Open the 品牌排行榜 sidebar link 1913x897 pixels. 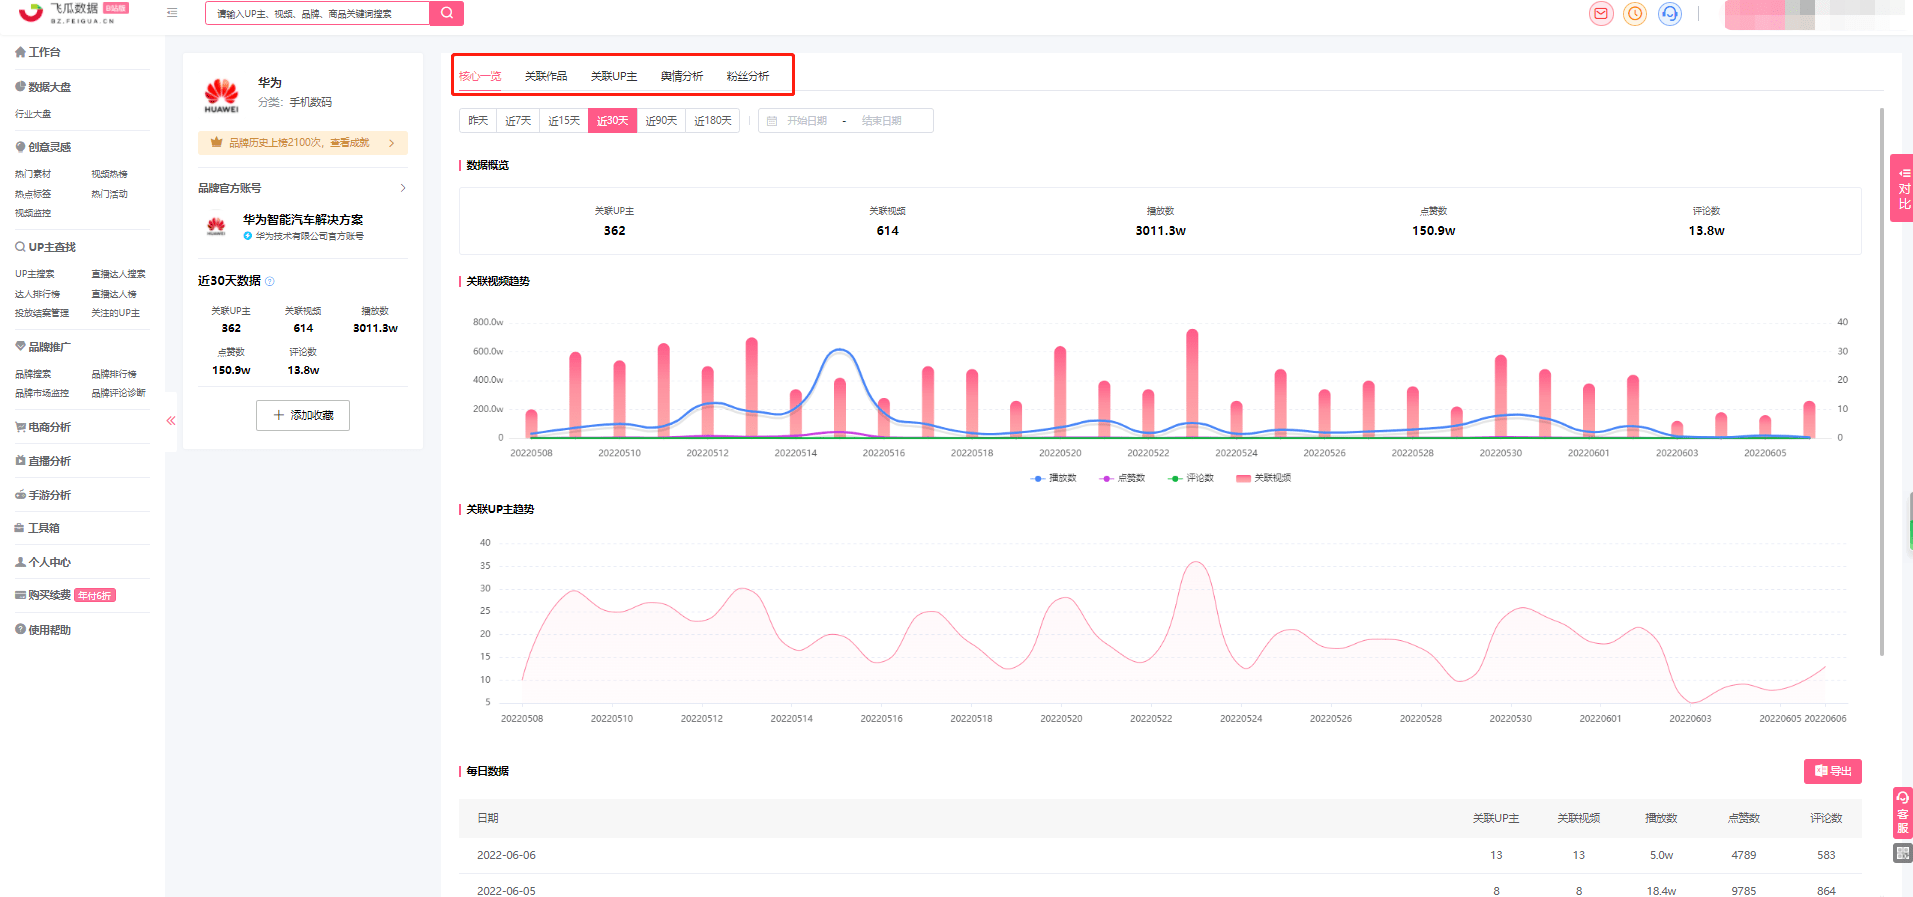[114, 374]
